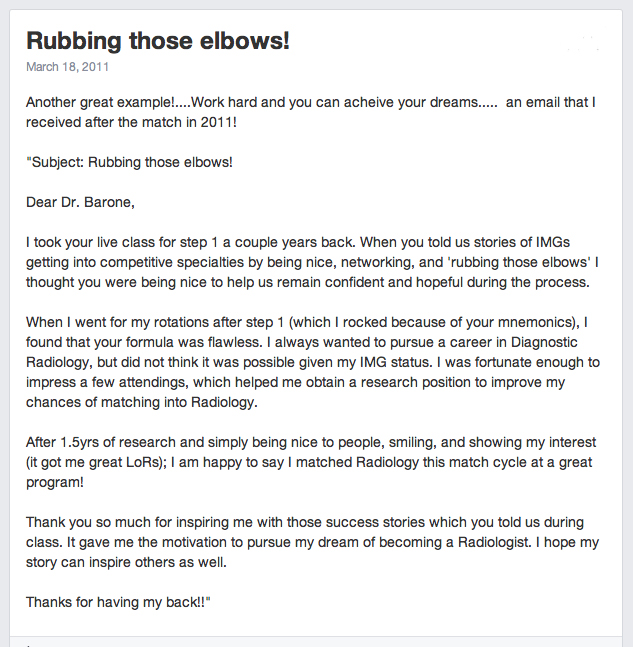Click the words 'Diagnostic Radiology' in the text
Screen dimensions: 633x647
point(544,342)
